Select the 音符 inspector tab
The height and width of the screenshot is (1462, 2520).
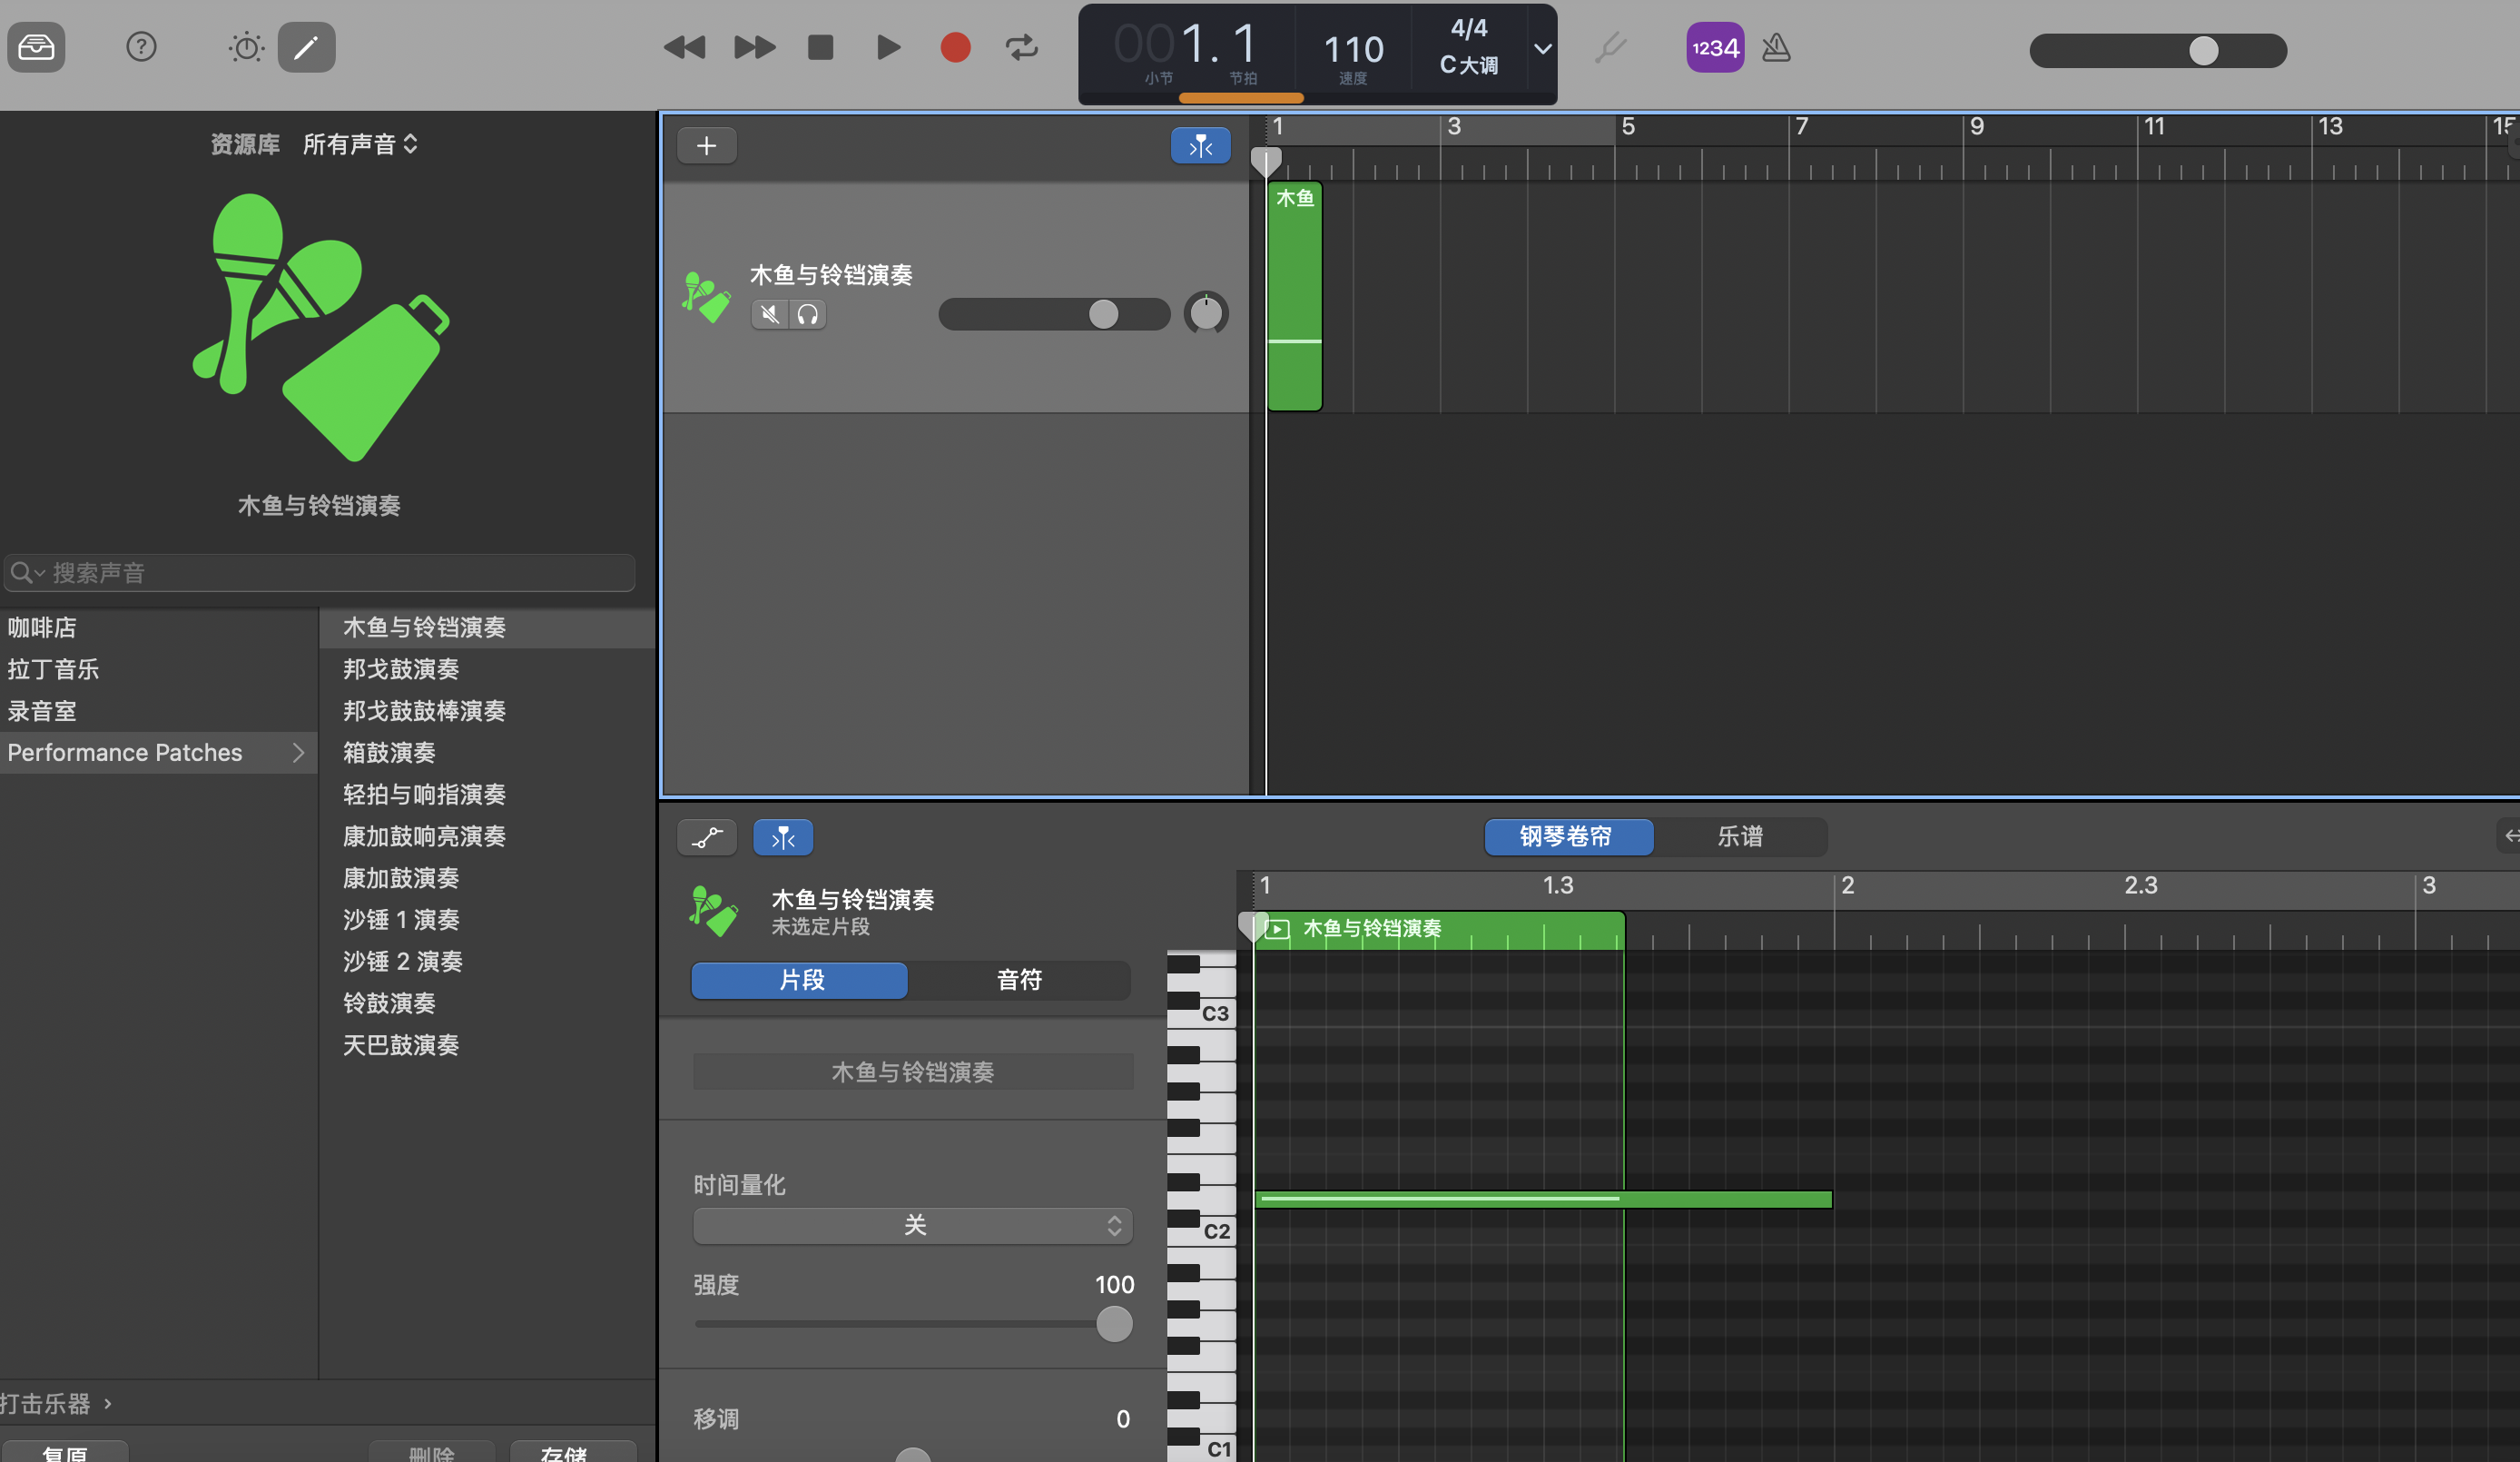pyautogui.click(x=1019, y=980)
